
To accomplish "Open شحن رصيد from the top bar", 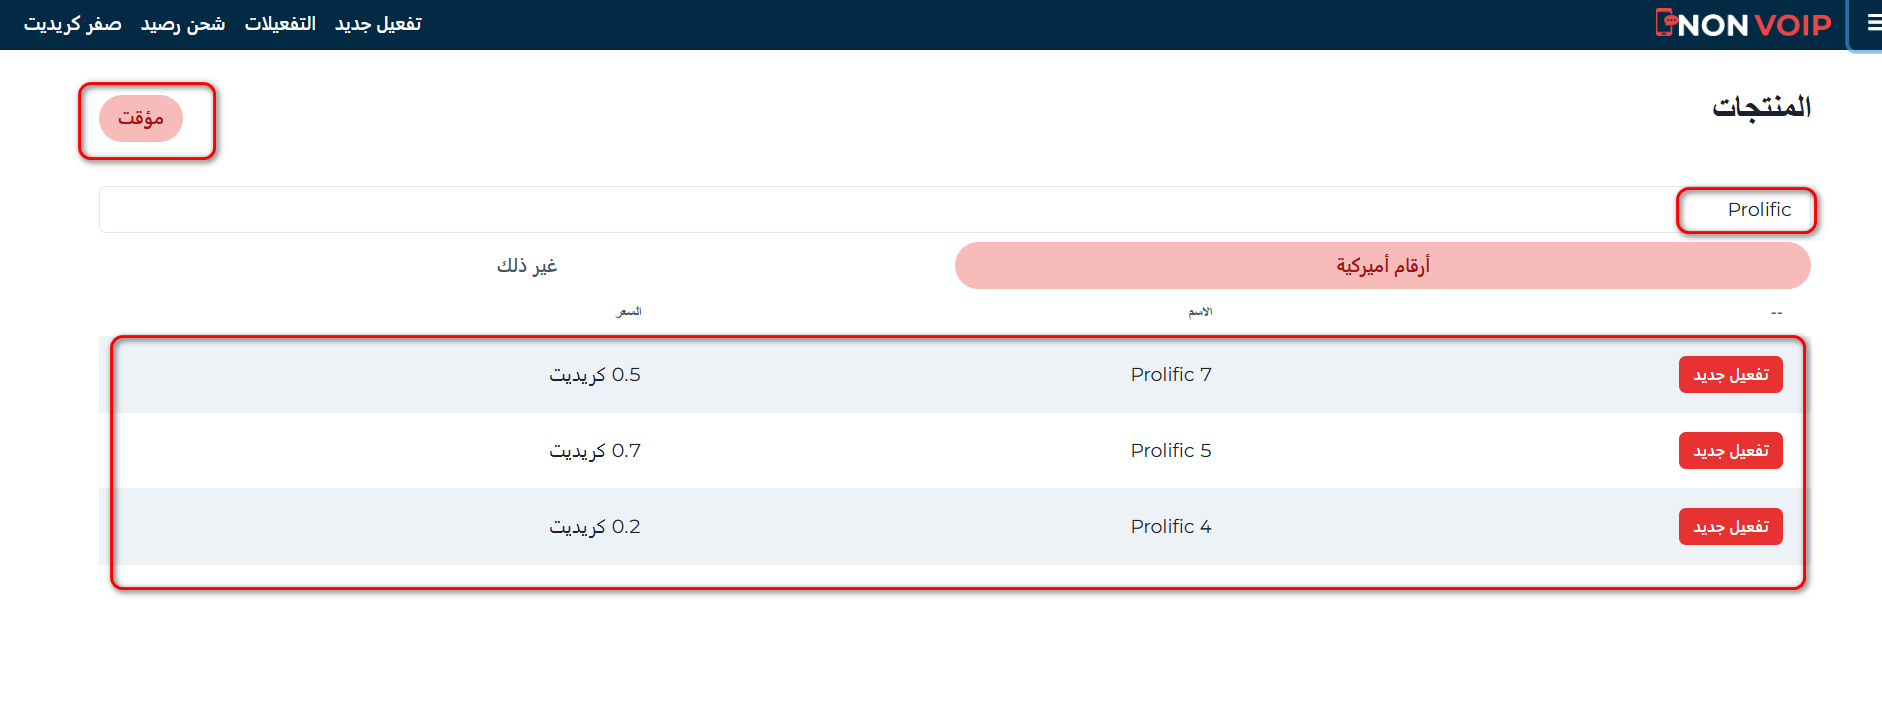I will click(183, 24).
